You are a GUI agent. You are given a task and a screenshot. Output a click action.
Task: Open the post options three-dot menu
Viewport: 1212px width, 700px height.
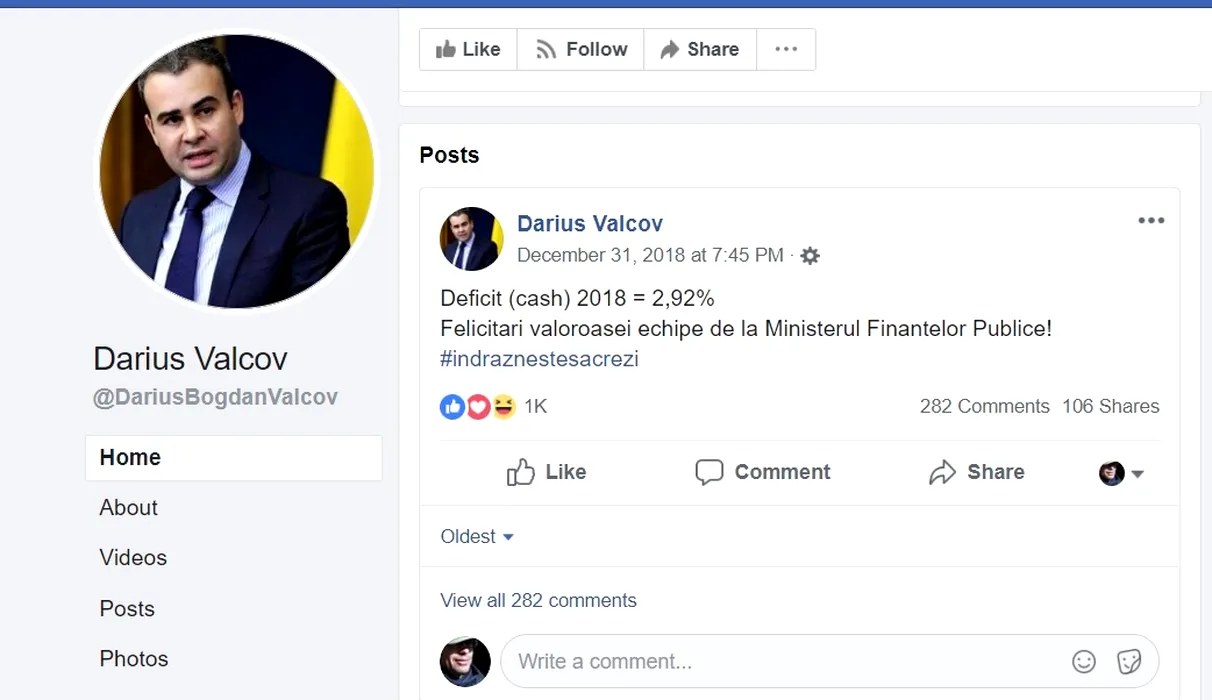pyautogui.click(x=1151, y=221)
